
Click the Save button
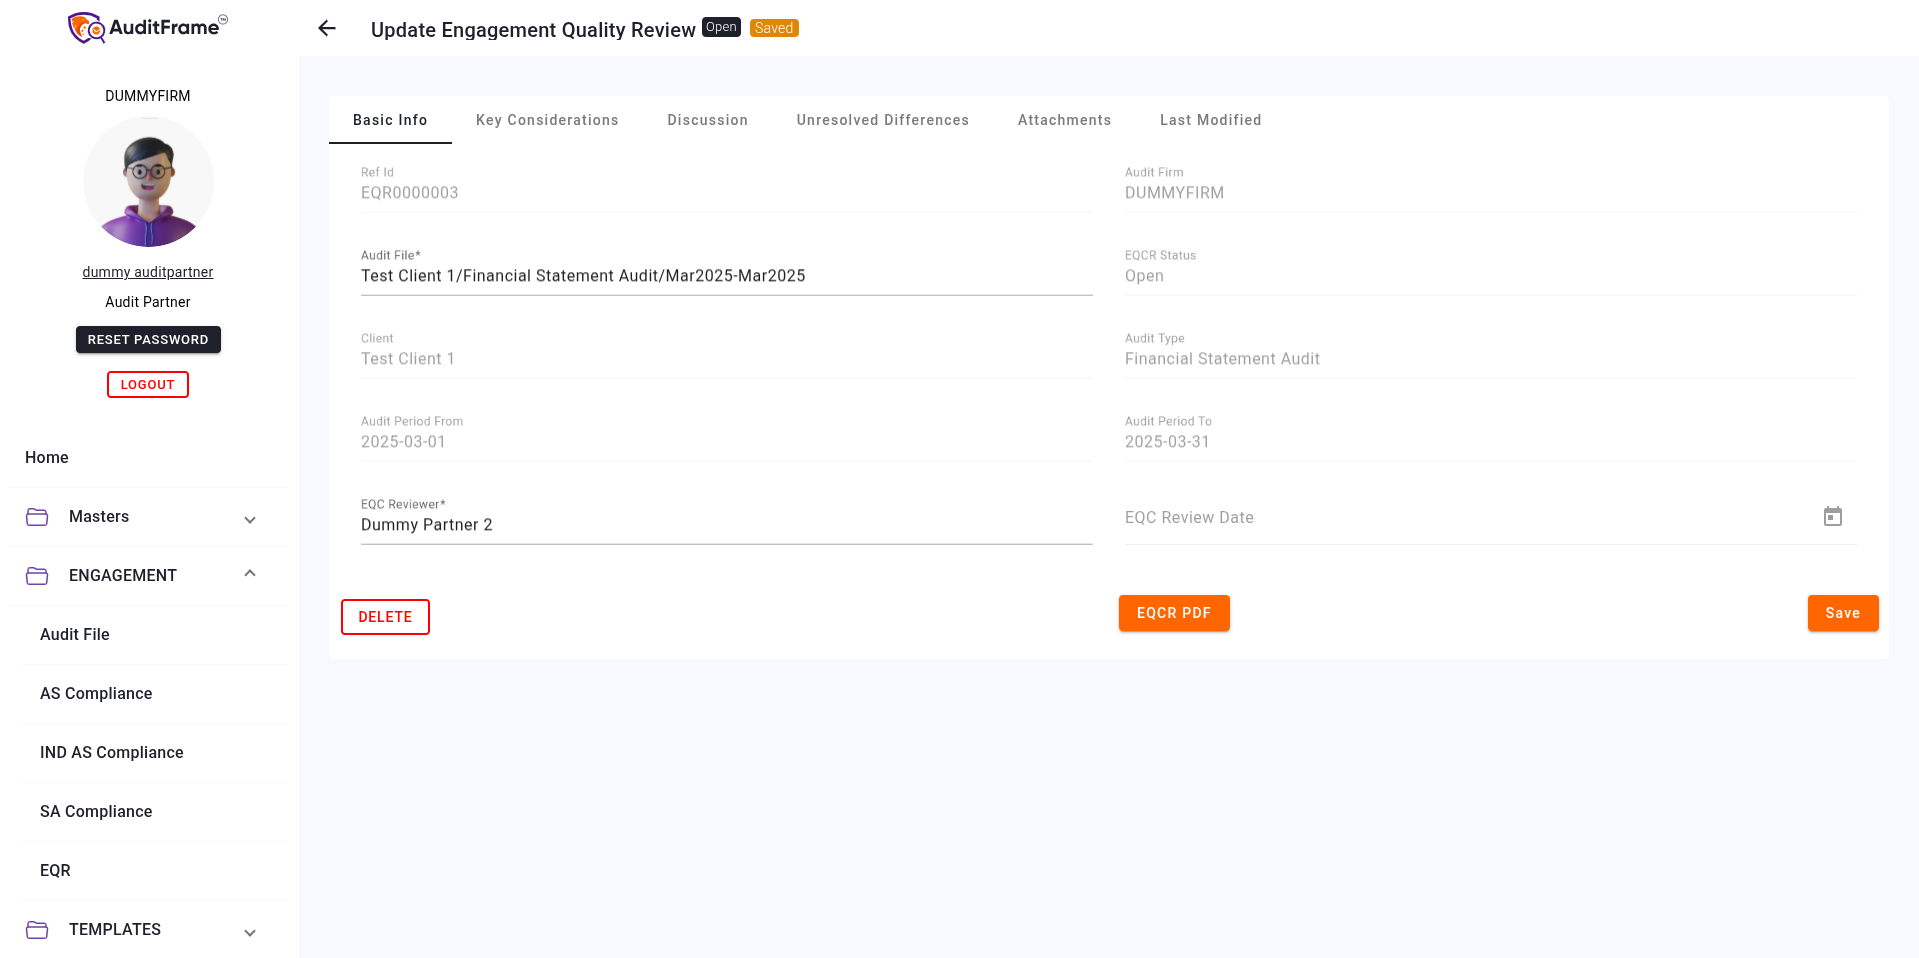1842,613
